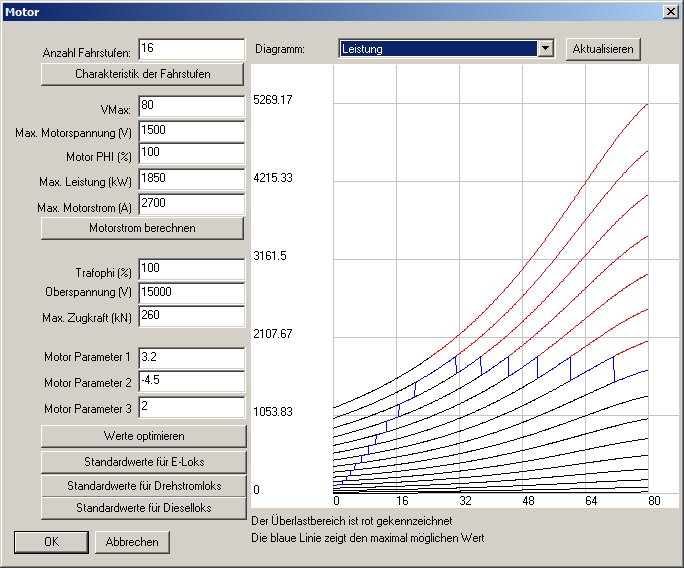Viewport: 684px width, 568px height.
Task: Click the blaue Linie explanation text
Action: point(368,538)
